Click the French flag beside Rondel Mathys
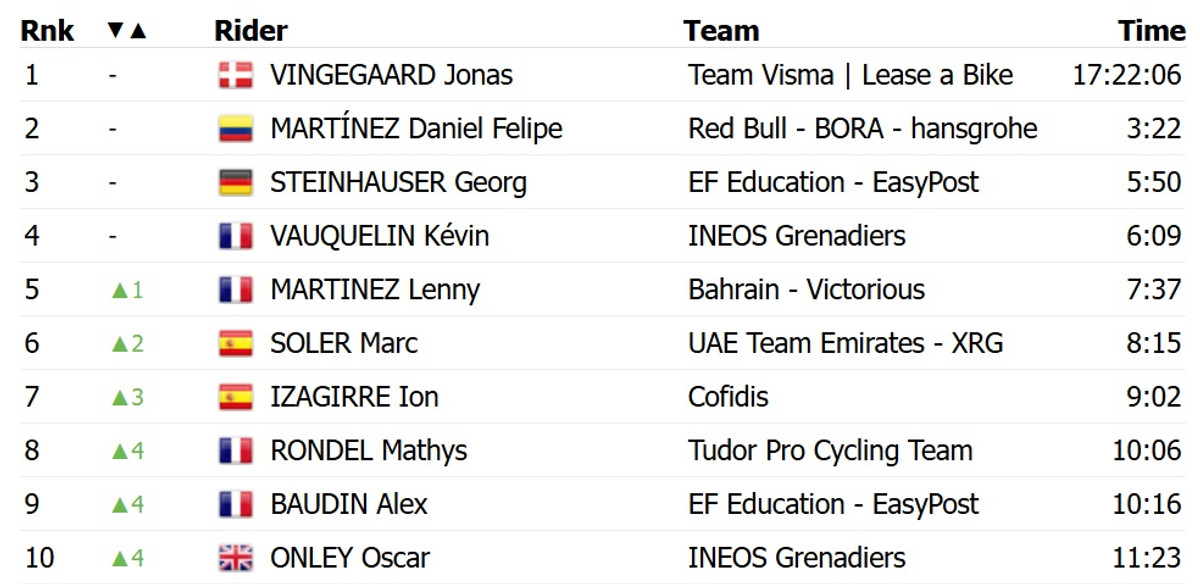Viewport: 1200px width, 584px height. [236, 450]
